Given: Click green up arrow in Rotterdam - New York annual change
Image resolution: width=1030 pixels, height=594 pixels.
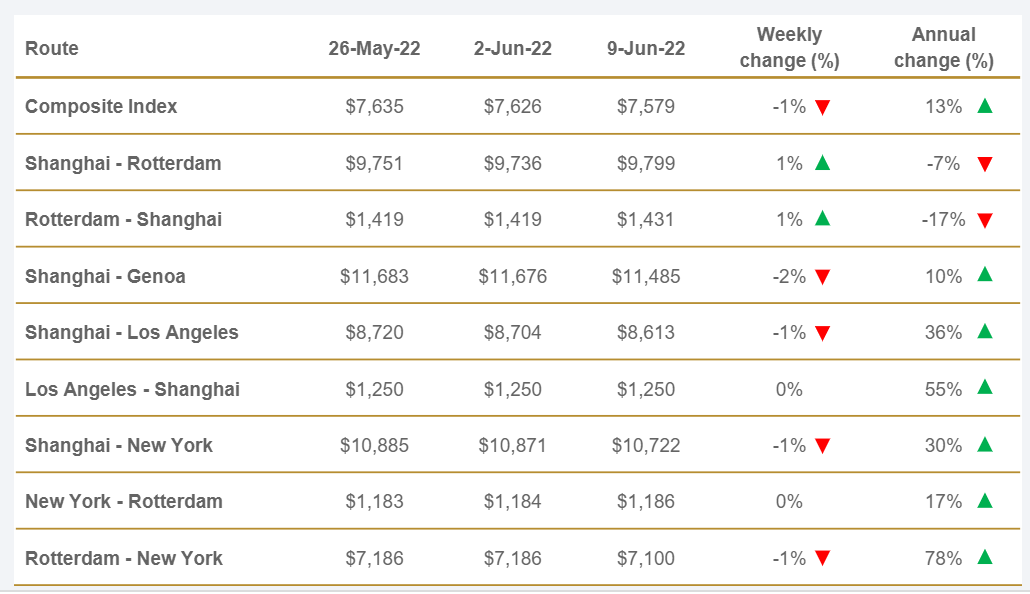Looking at the screenshot, I should click(985, 557).
